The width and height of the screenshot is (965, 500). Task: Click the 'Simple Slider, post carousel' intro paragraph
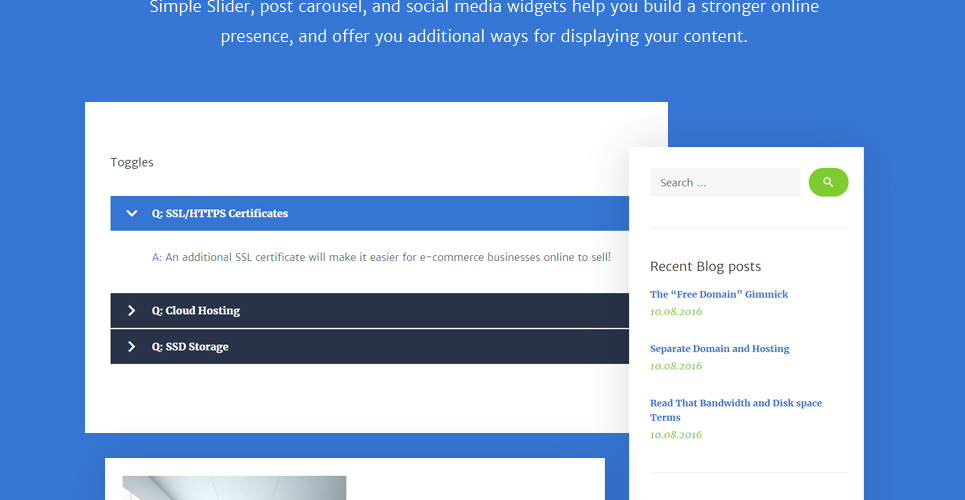484,22
